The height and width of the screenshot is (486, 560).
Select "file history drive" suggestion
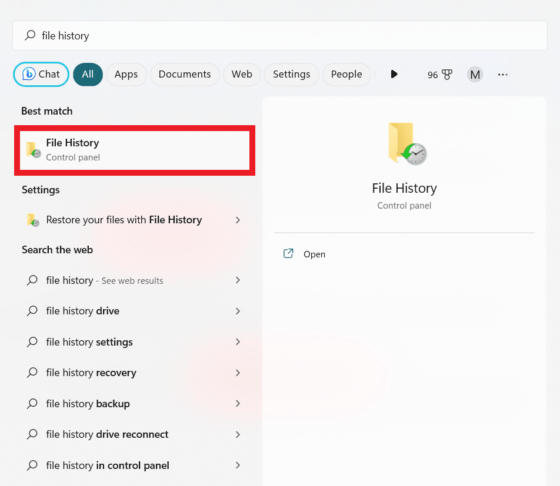click(x=82, y=311)
